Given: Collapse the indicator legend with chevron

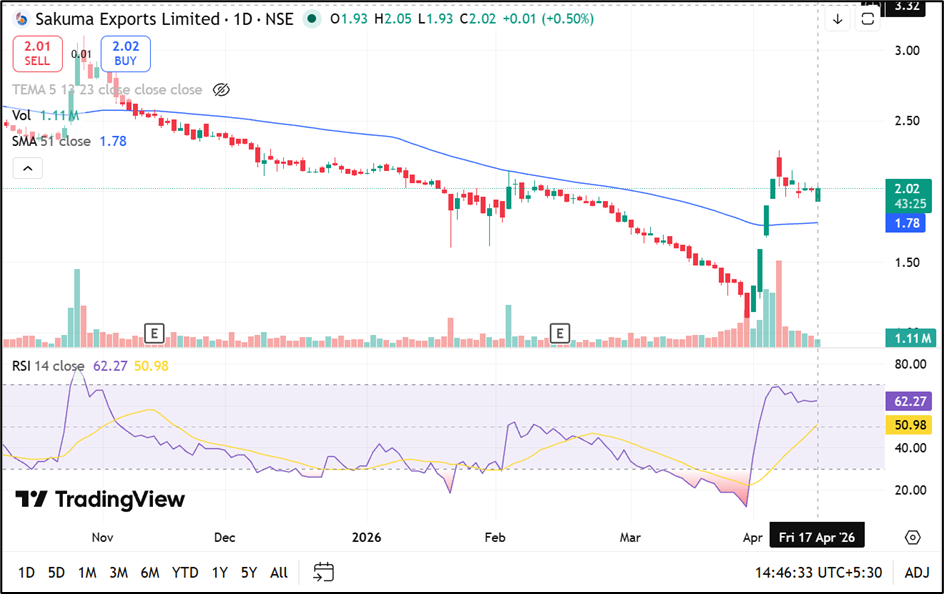Looking at the screenshot, I should coord(27,168).
